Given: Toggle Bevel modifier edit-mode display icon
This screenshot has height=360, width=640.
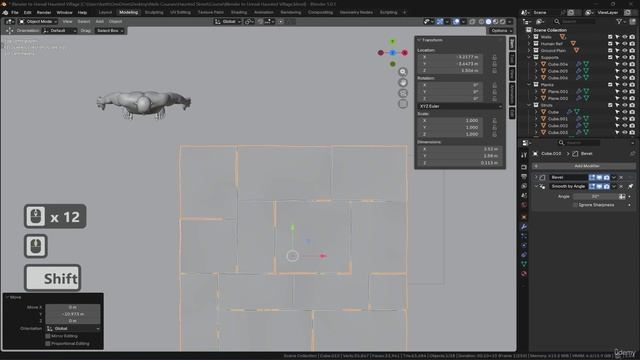Looking at the screenshot, I should [x=592, y=178].
